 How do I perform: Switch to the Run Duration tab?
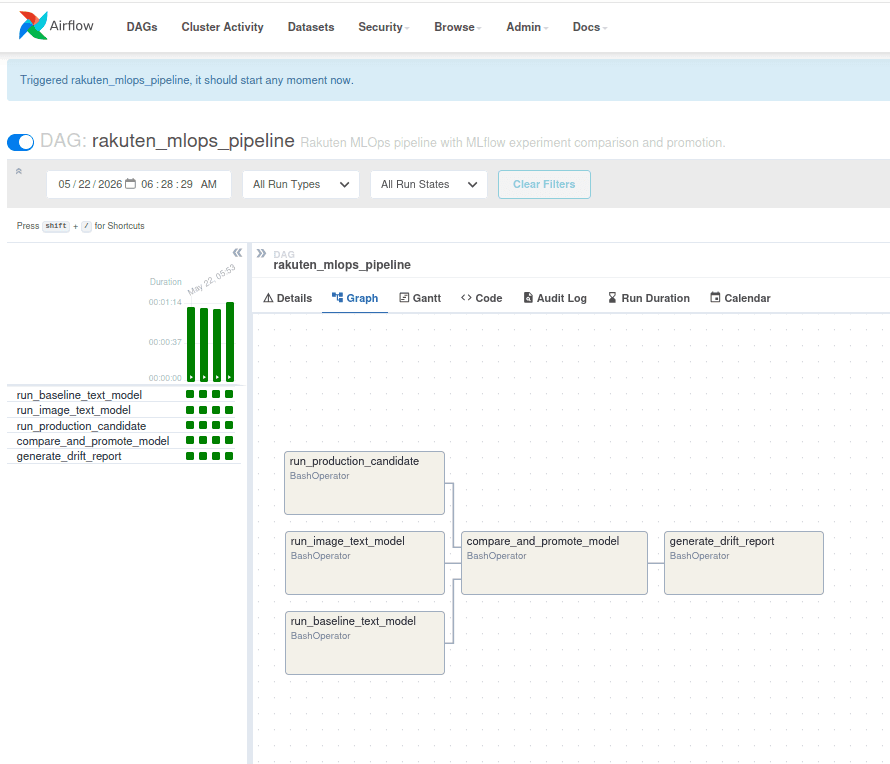click(649, 298)
